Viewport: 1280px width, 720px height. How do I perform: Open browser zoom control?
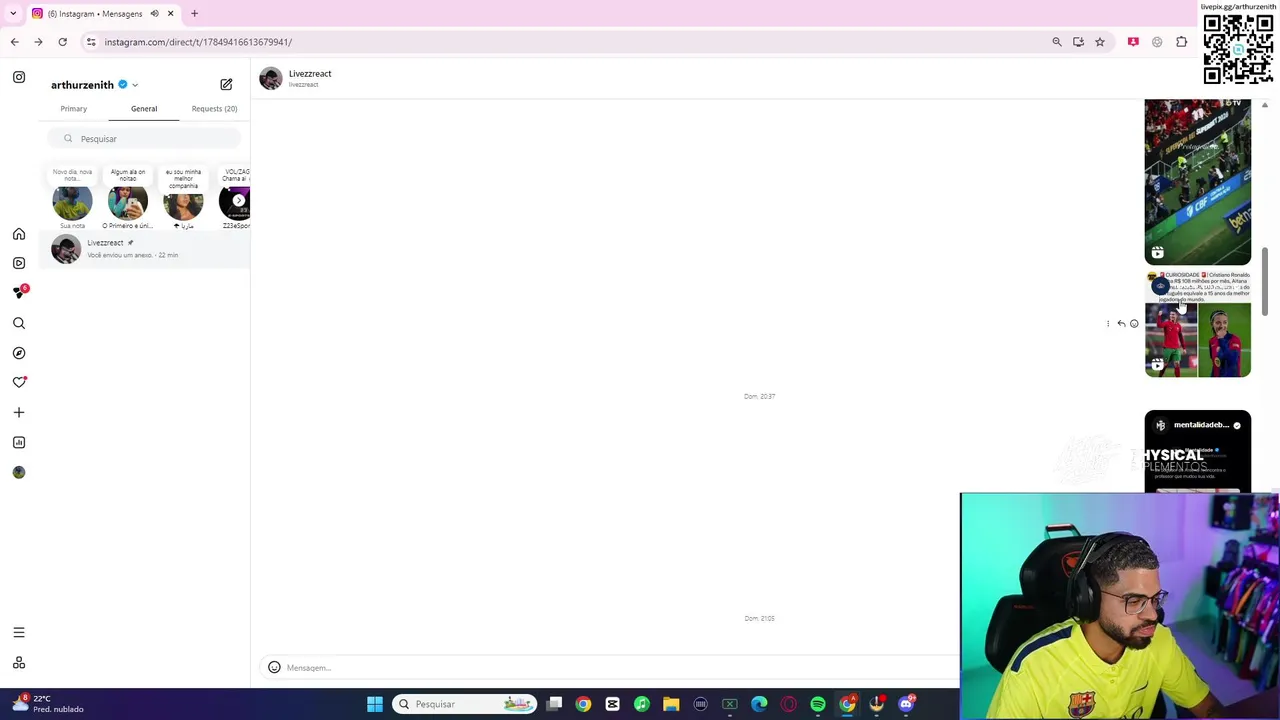coord(1057,42)
